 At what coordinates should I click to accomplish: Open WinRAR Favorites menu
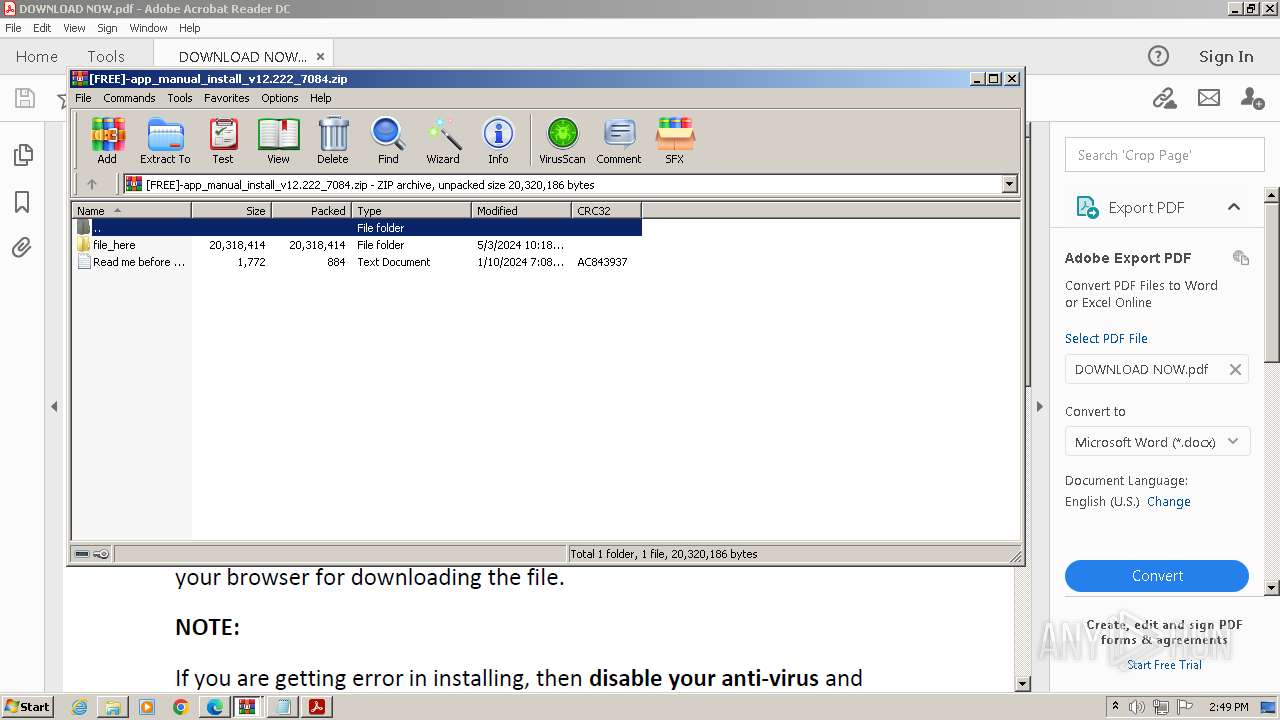tap(227, 98)
